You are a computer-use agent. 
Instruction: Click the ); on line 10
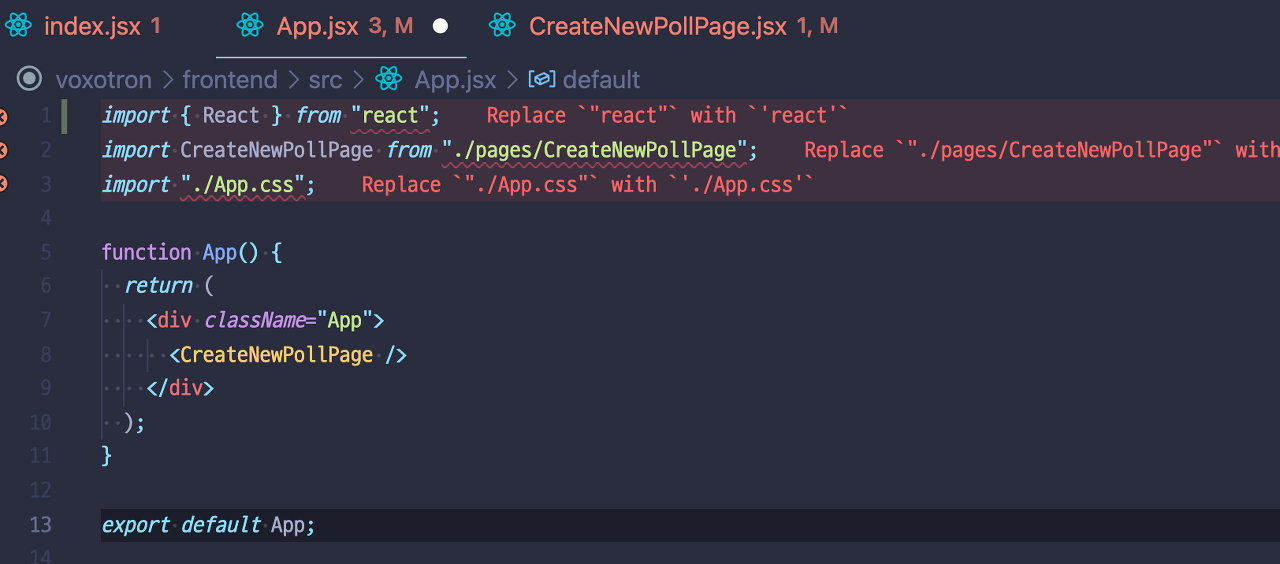coord(135,422)
